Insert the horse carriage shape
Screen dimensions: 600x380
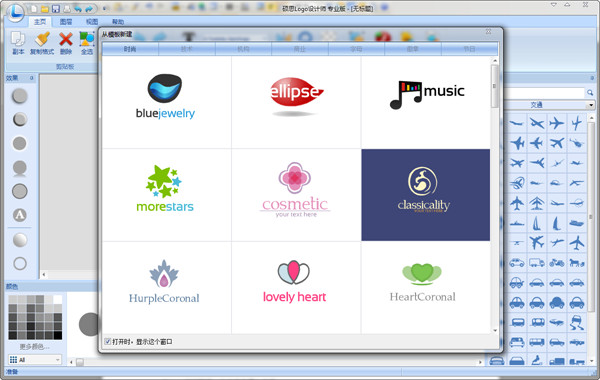point(577,263)
